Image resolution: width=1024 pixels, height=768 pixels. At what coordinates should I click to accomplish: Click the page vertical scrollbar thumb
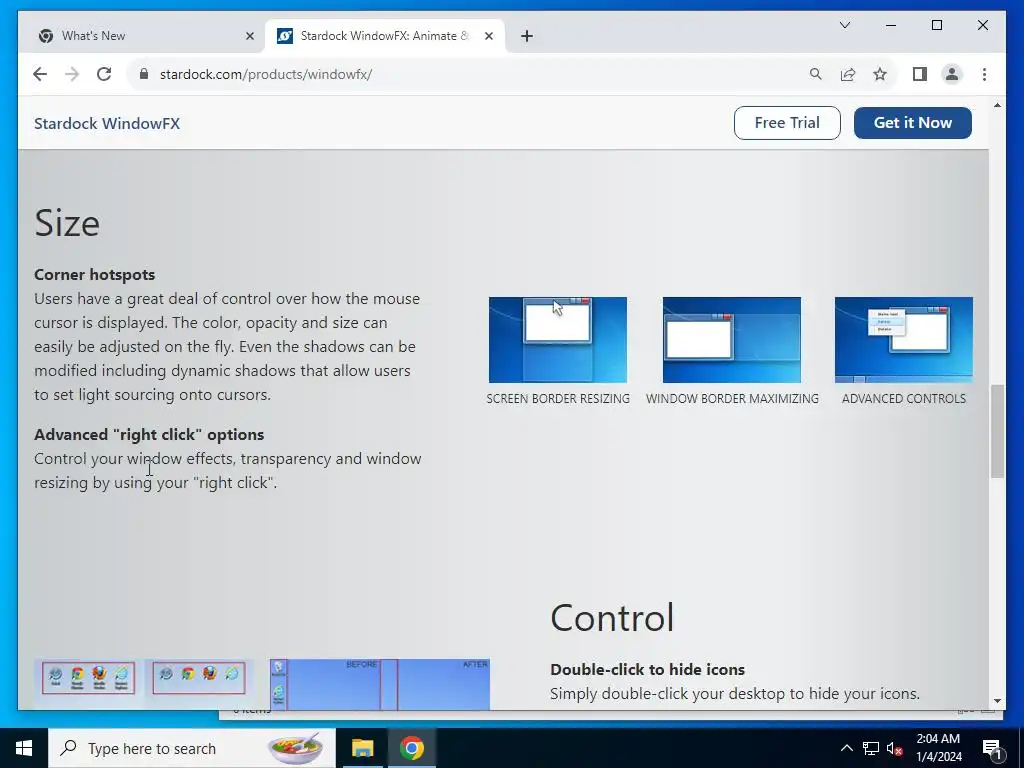tap(997, 432)
